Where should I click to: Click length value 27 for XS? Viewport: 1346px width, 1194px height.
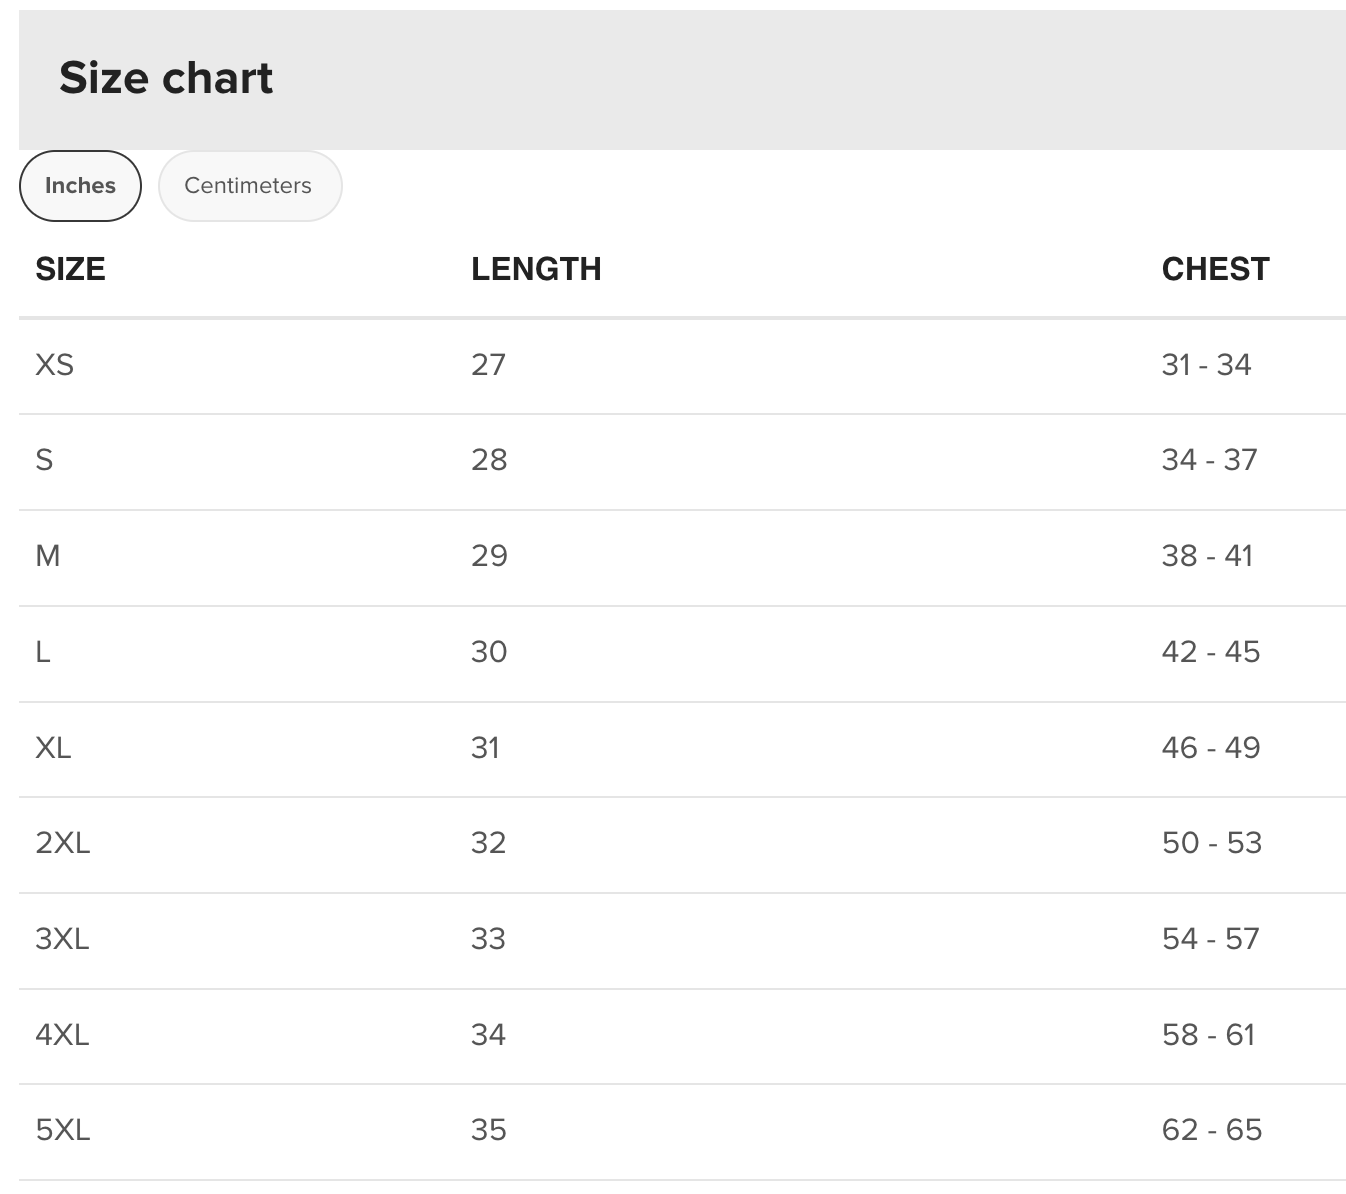click(x=488, y=365)
